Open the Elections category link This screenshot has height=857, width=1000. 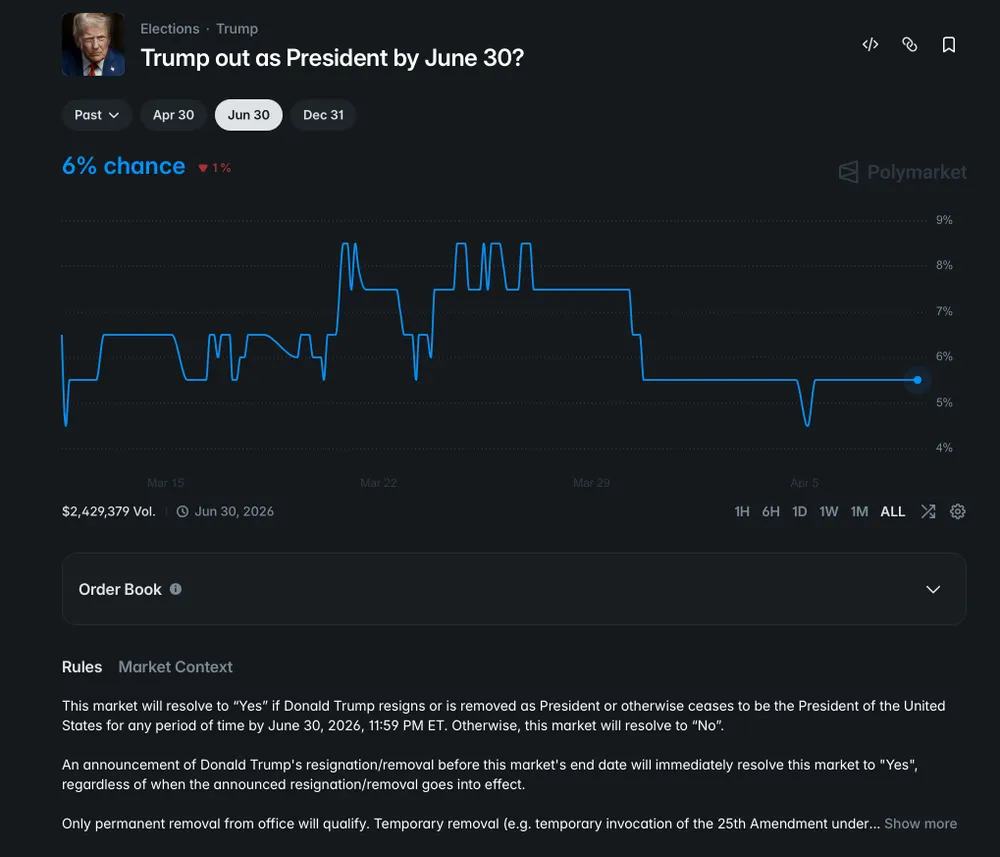(x=169, y=29)
